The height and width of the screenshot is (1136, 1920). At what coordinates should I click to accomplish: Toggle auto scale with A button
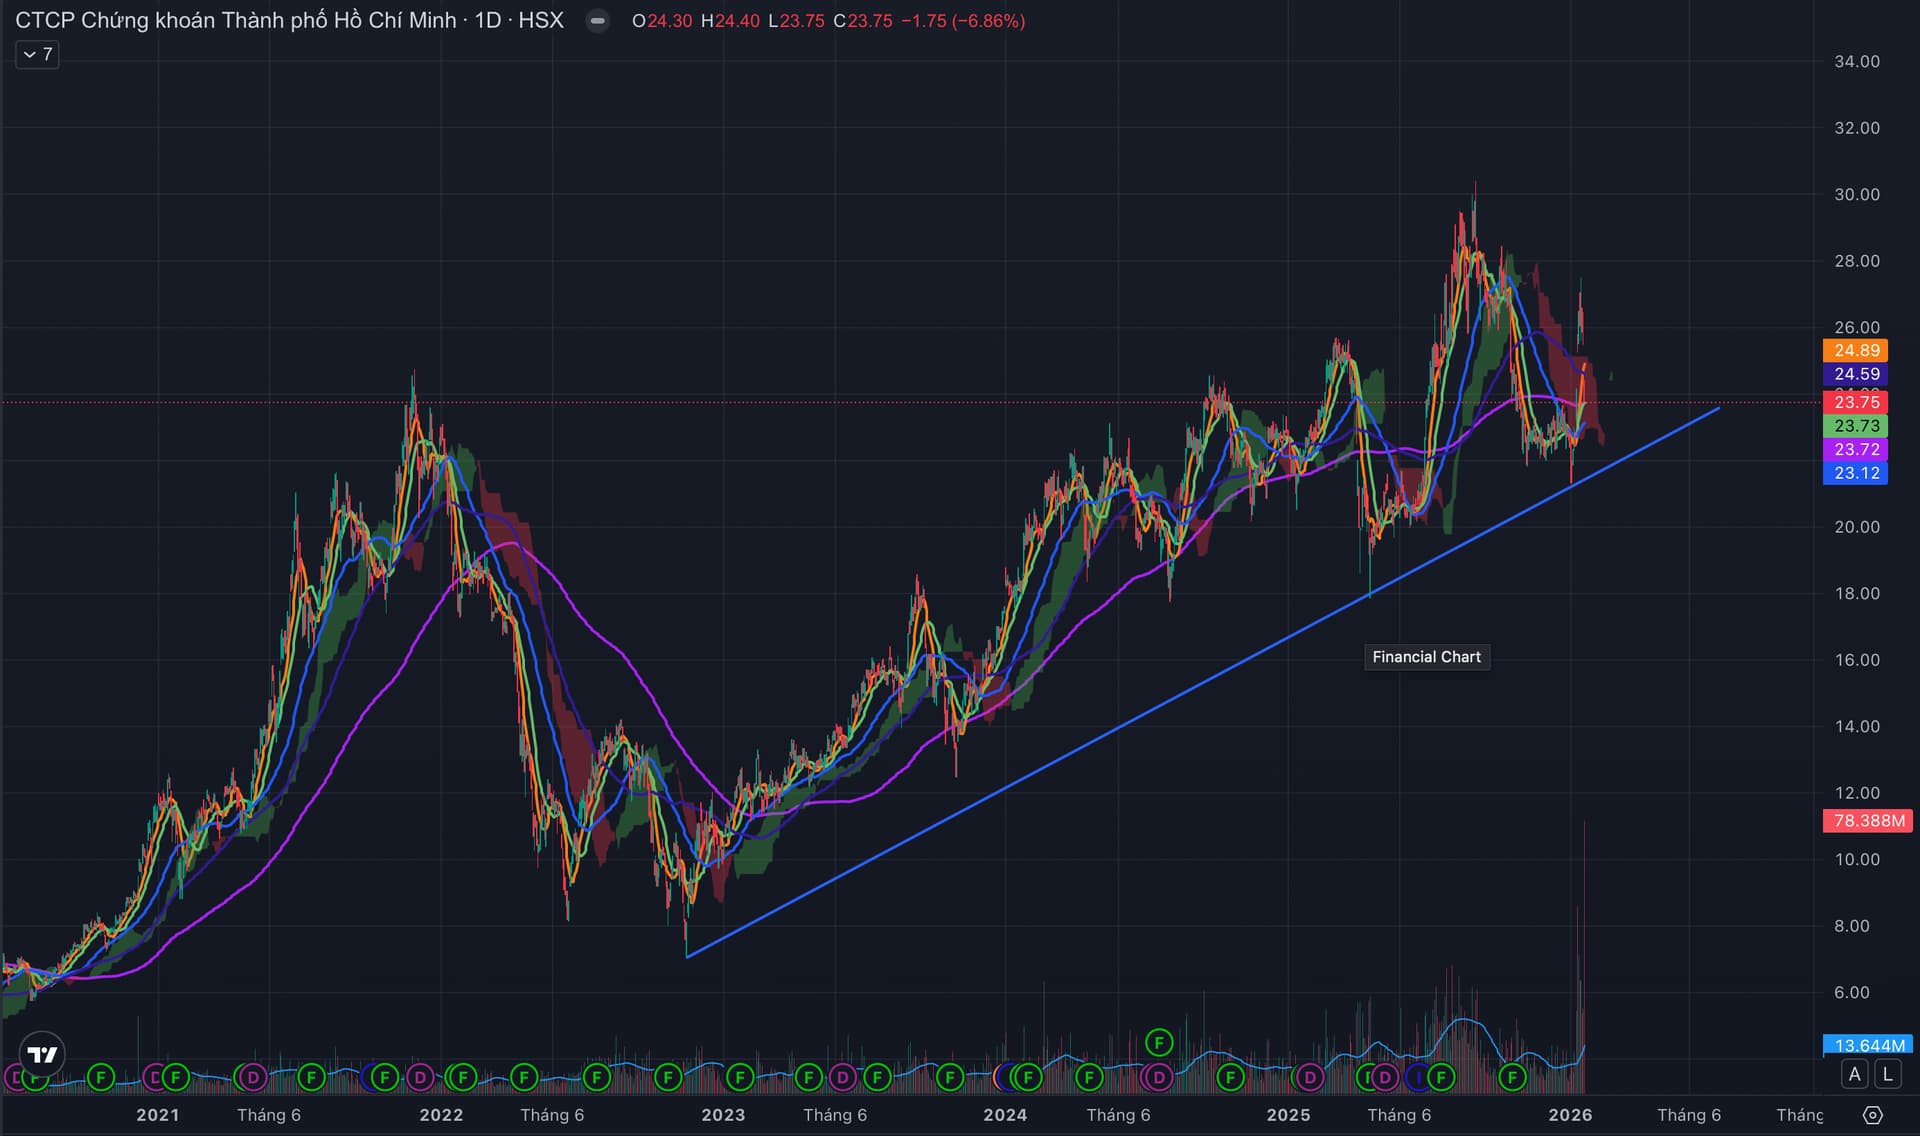(1855, 1074)
